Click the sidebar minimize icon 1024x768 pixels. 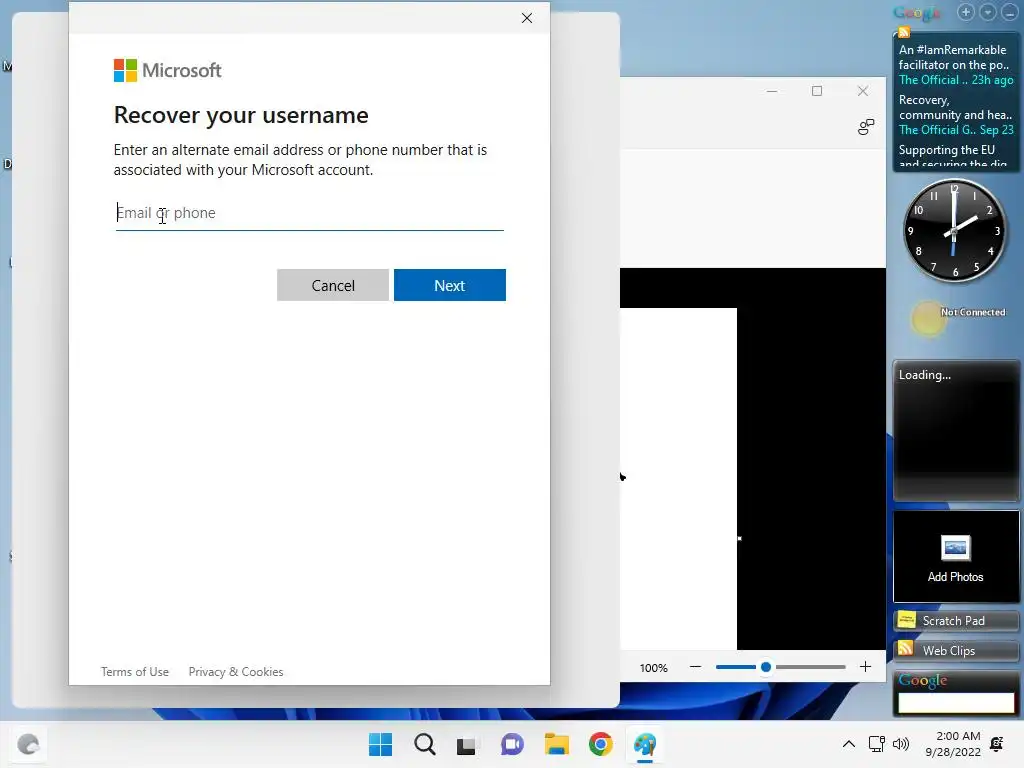point(1009,12)
